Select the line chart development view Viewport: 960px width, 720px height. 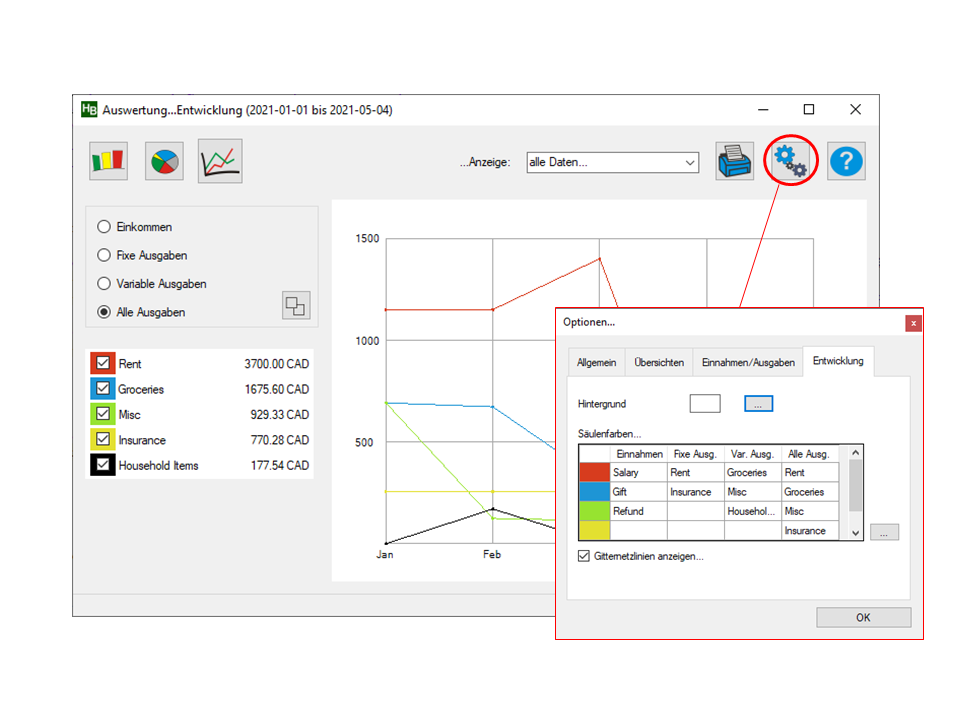tap(220, 161)
